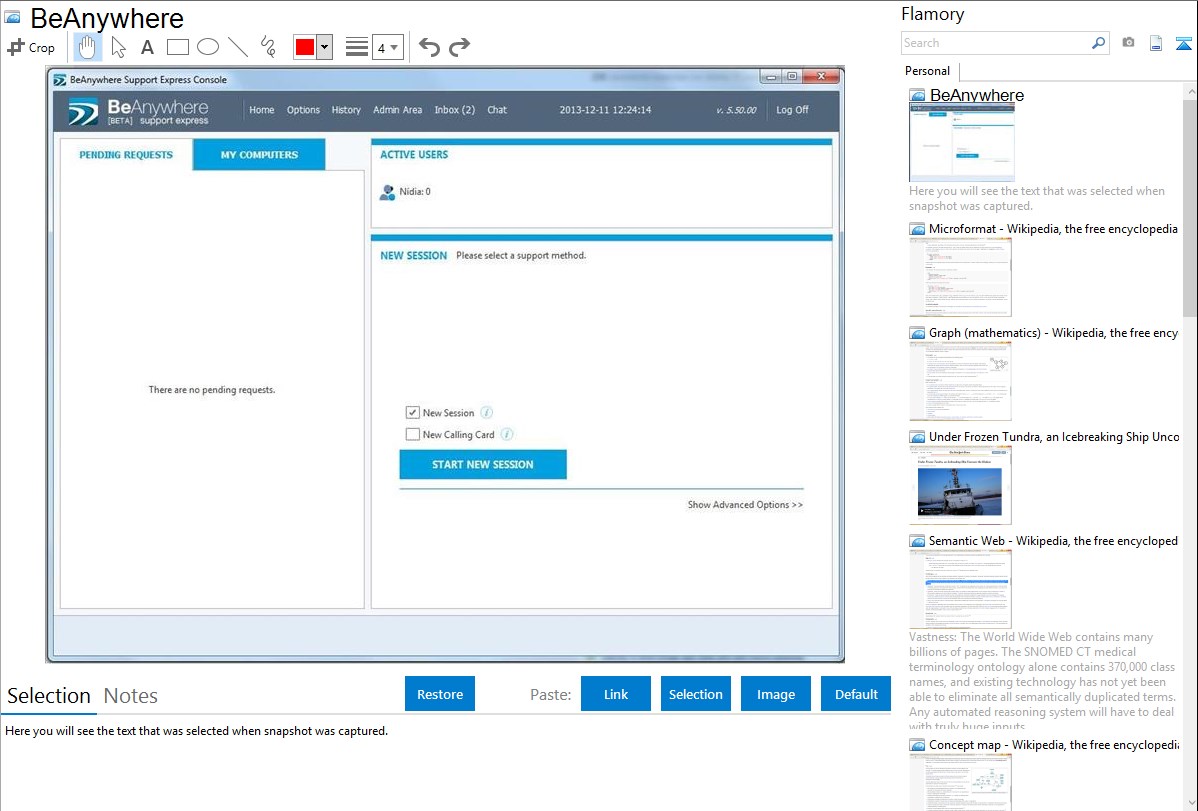The image size is (1198, 811).
Task: Activate the hand pan tool
Action: [87, 47]
